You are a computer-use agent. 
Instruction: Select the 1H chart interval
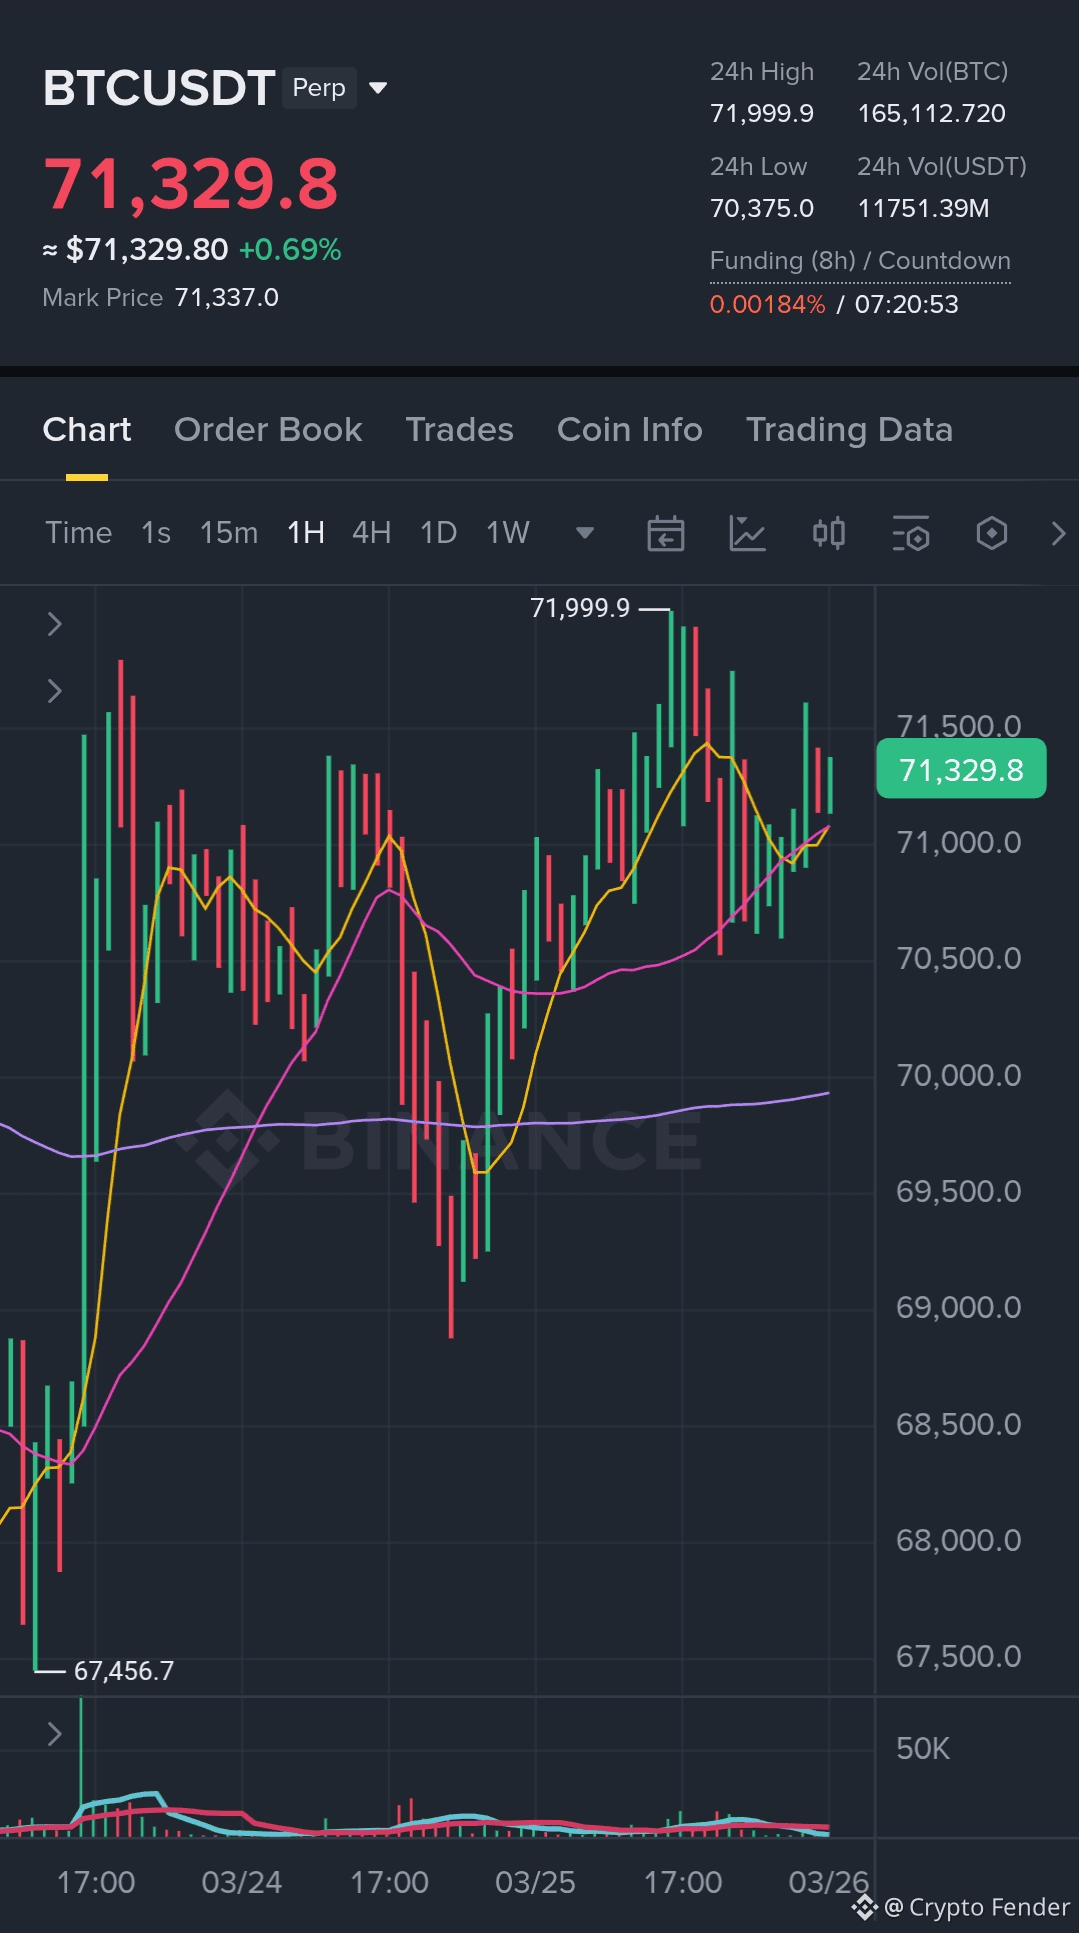pos(306,533)
